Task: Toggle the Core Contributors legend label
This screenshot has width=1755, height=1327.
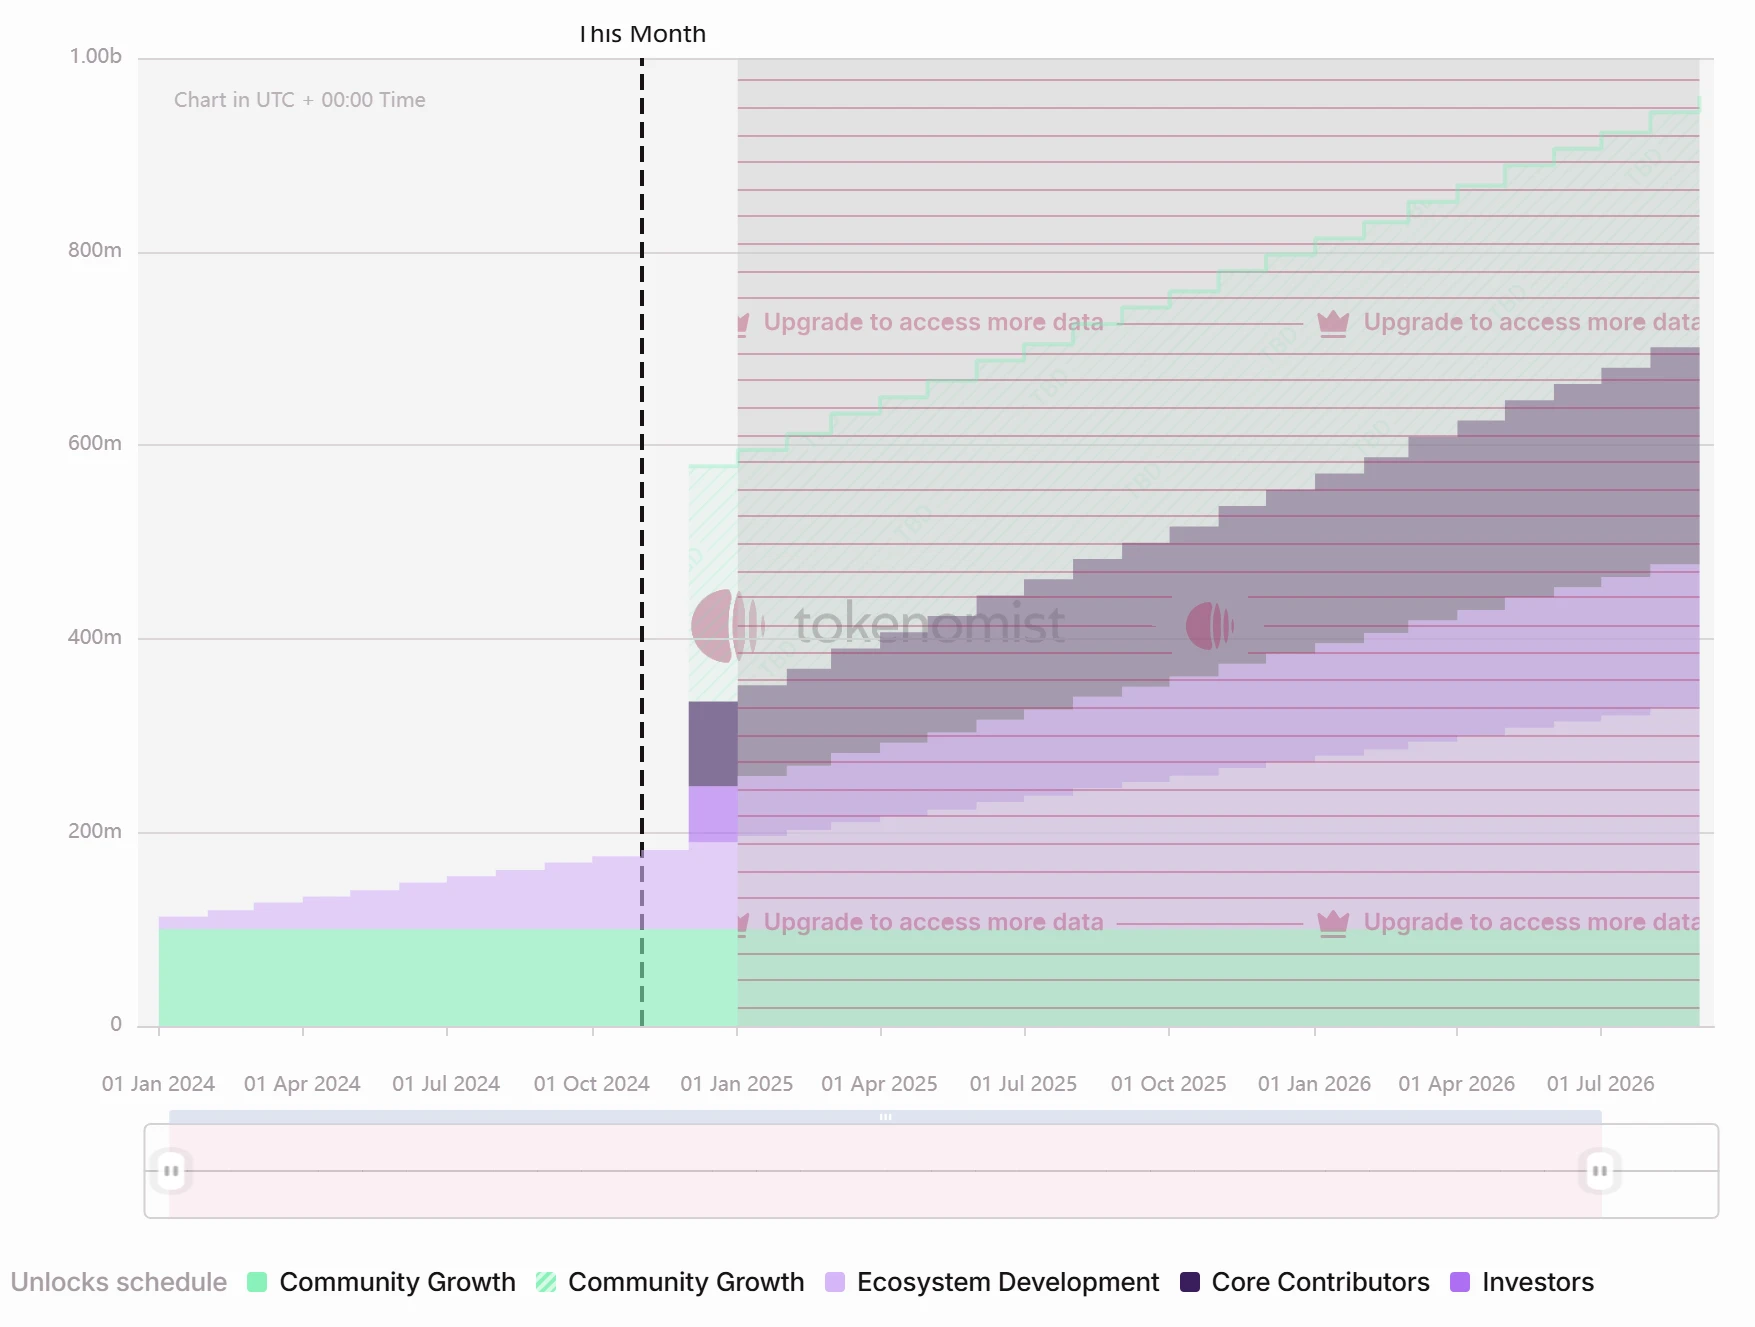Action: pos(1320,1282)
